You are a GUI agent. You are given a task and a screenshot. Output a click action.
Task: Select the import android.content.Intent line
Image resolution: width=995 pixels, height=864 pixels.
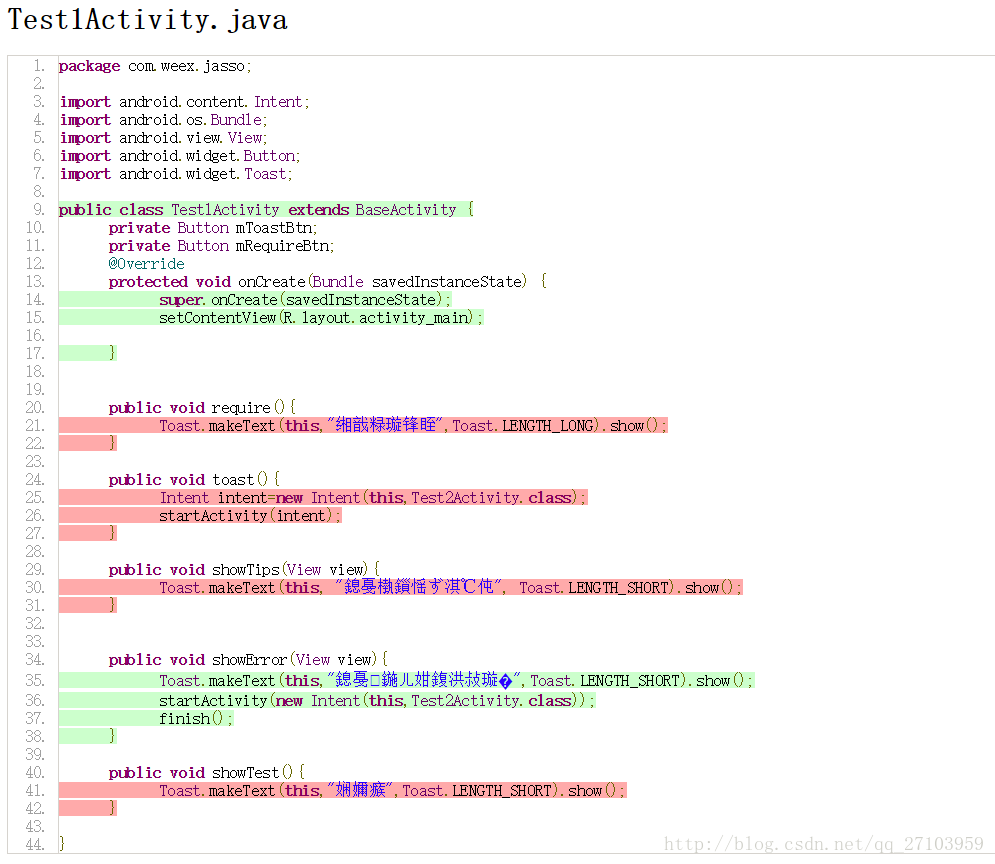coord(184,102)
